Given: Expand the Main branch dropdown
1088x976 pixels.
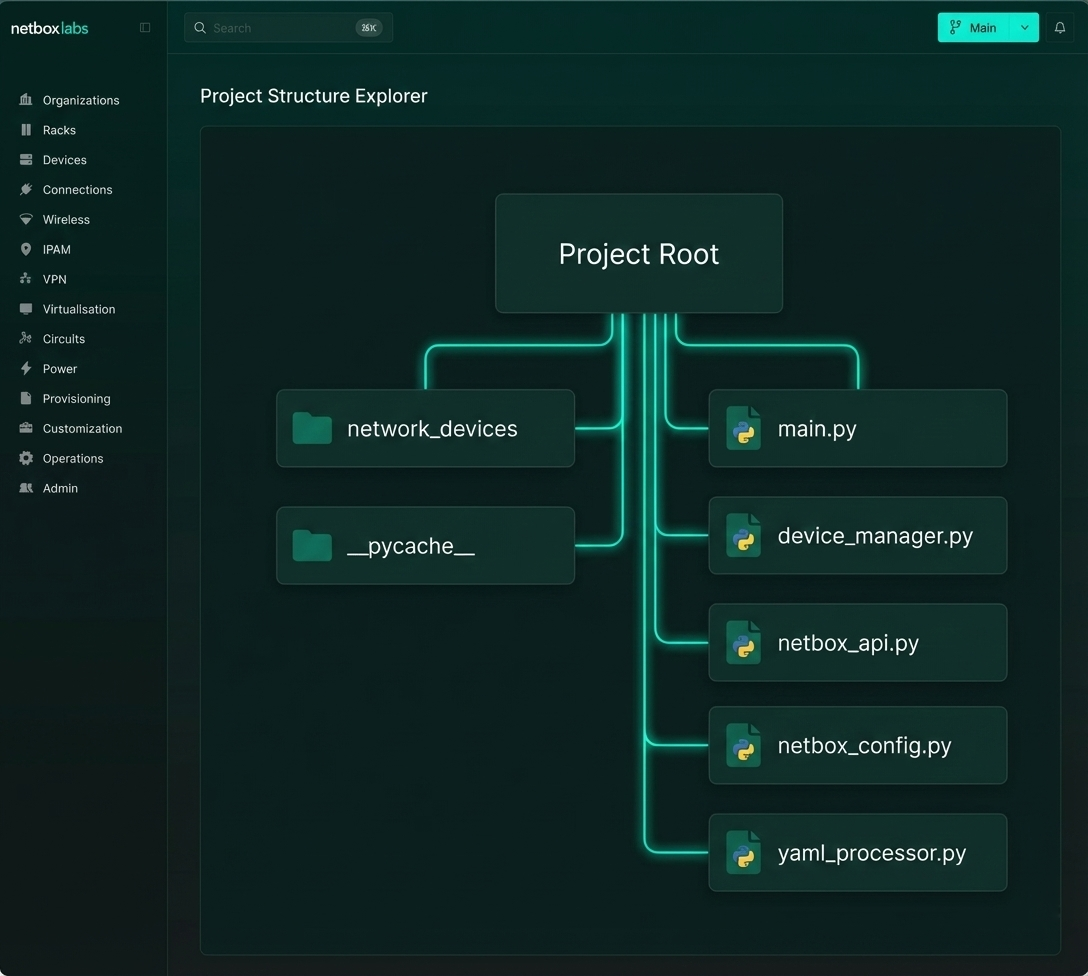Looking at the screenshot, I should pyautogui.click(x=981, y=27).
